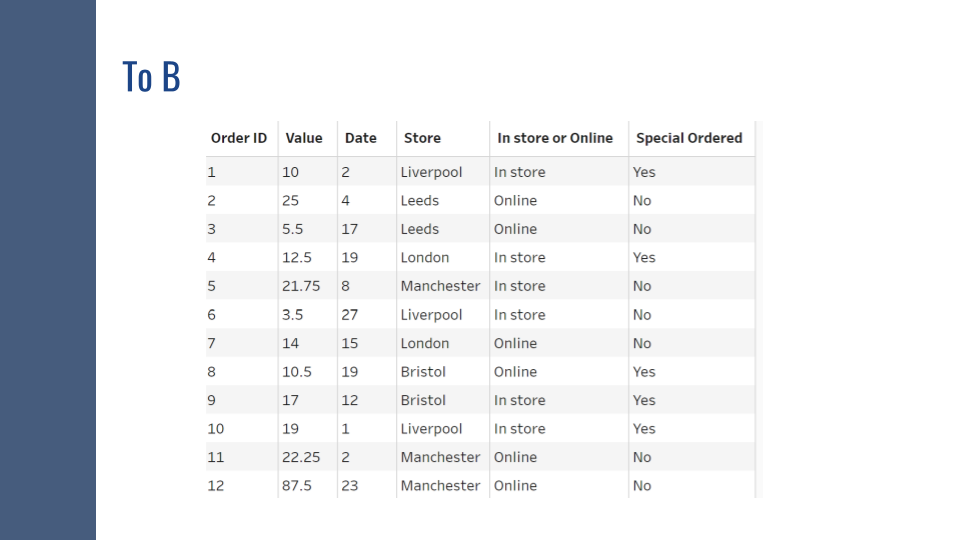Click the Manchester cell in order 5 row
Viewport: 960px width, 540px height.
pos(440,286)
